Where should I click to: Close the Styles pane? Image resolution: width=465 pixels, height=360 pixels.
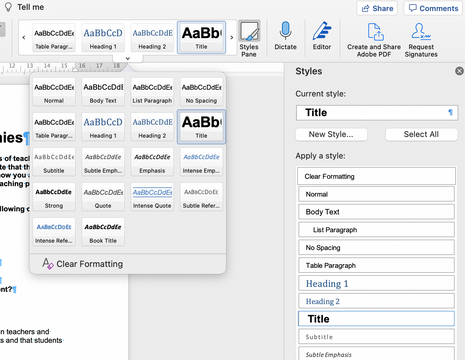point(459,71)
